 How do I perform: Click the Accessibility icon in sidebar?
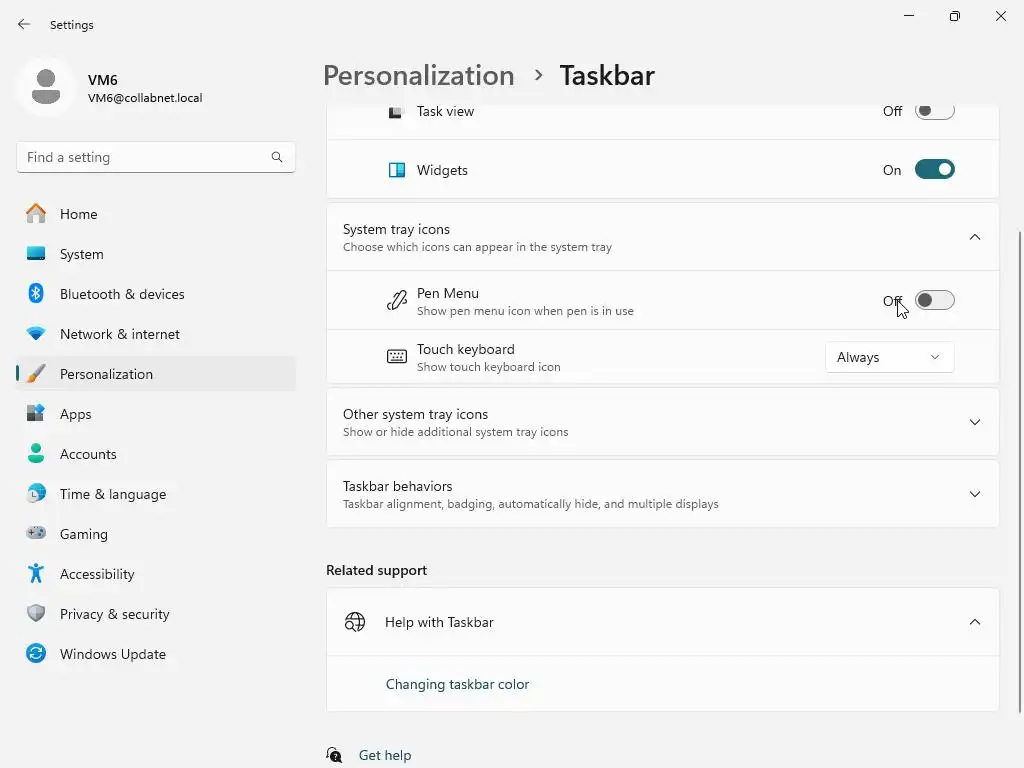pos(36,574)
